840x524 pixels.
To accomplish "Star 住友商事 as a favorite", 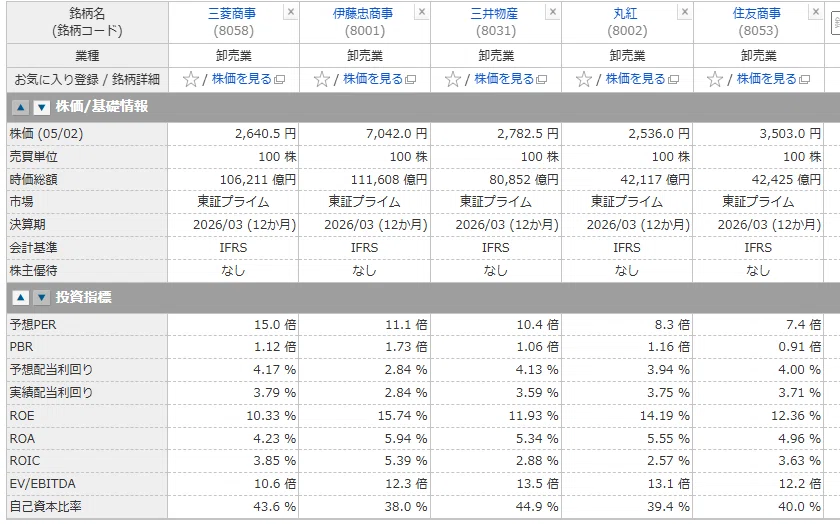I will click(715, 79).
